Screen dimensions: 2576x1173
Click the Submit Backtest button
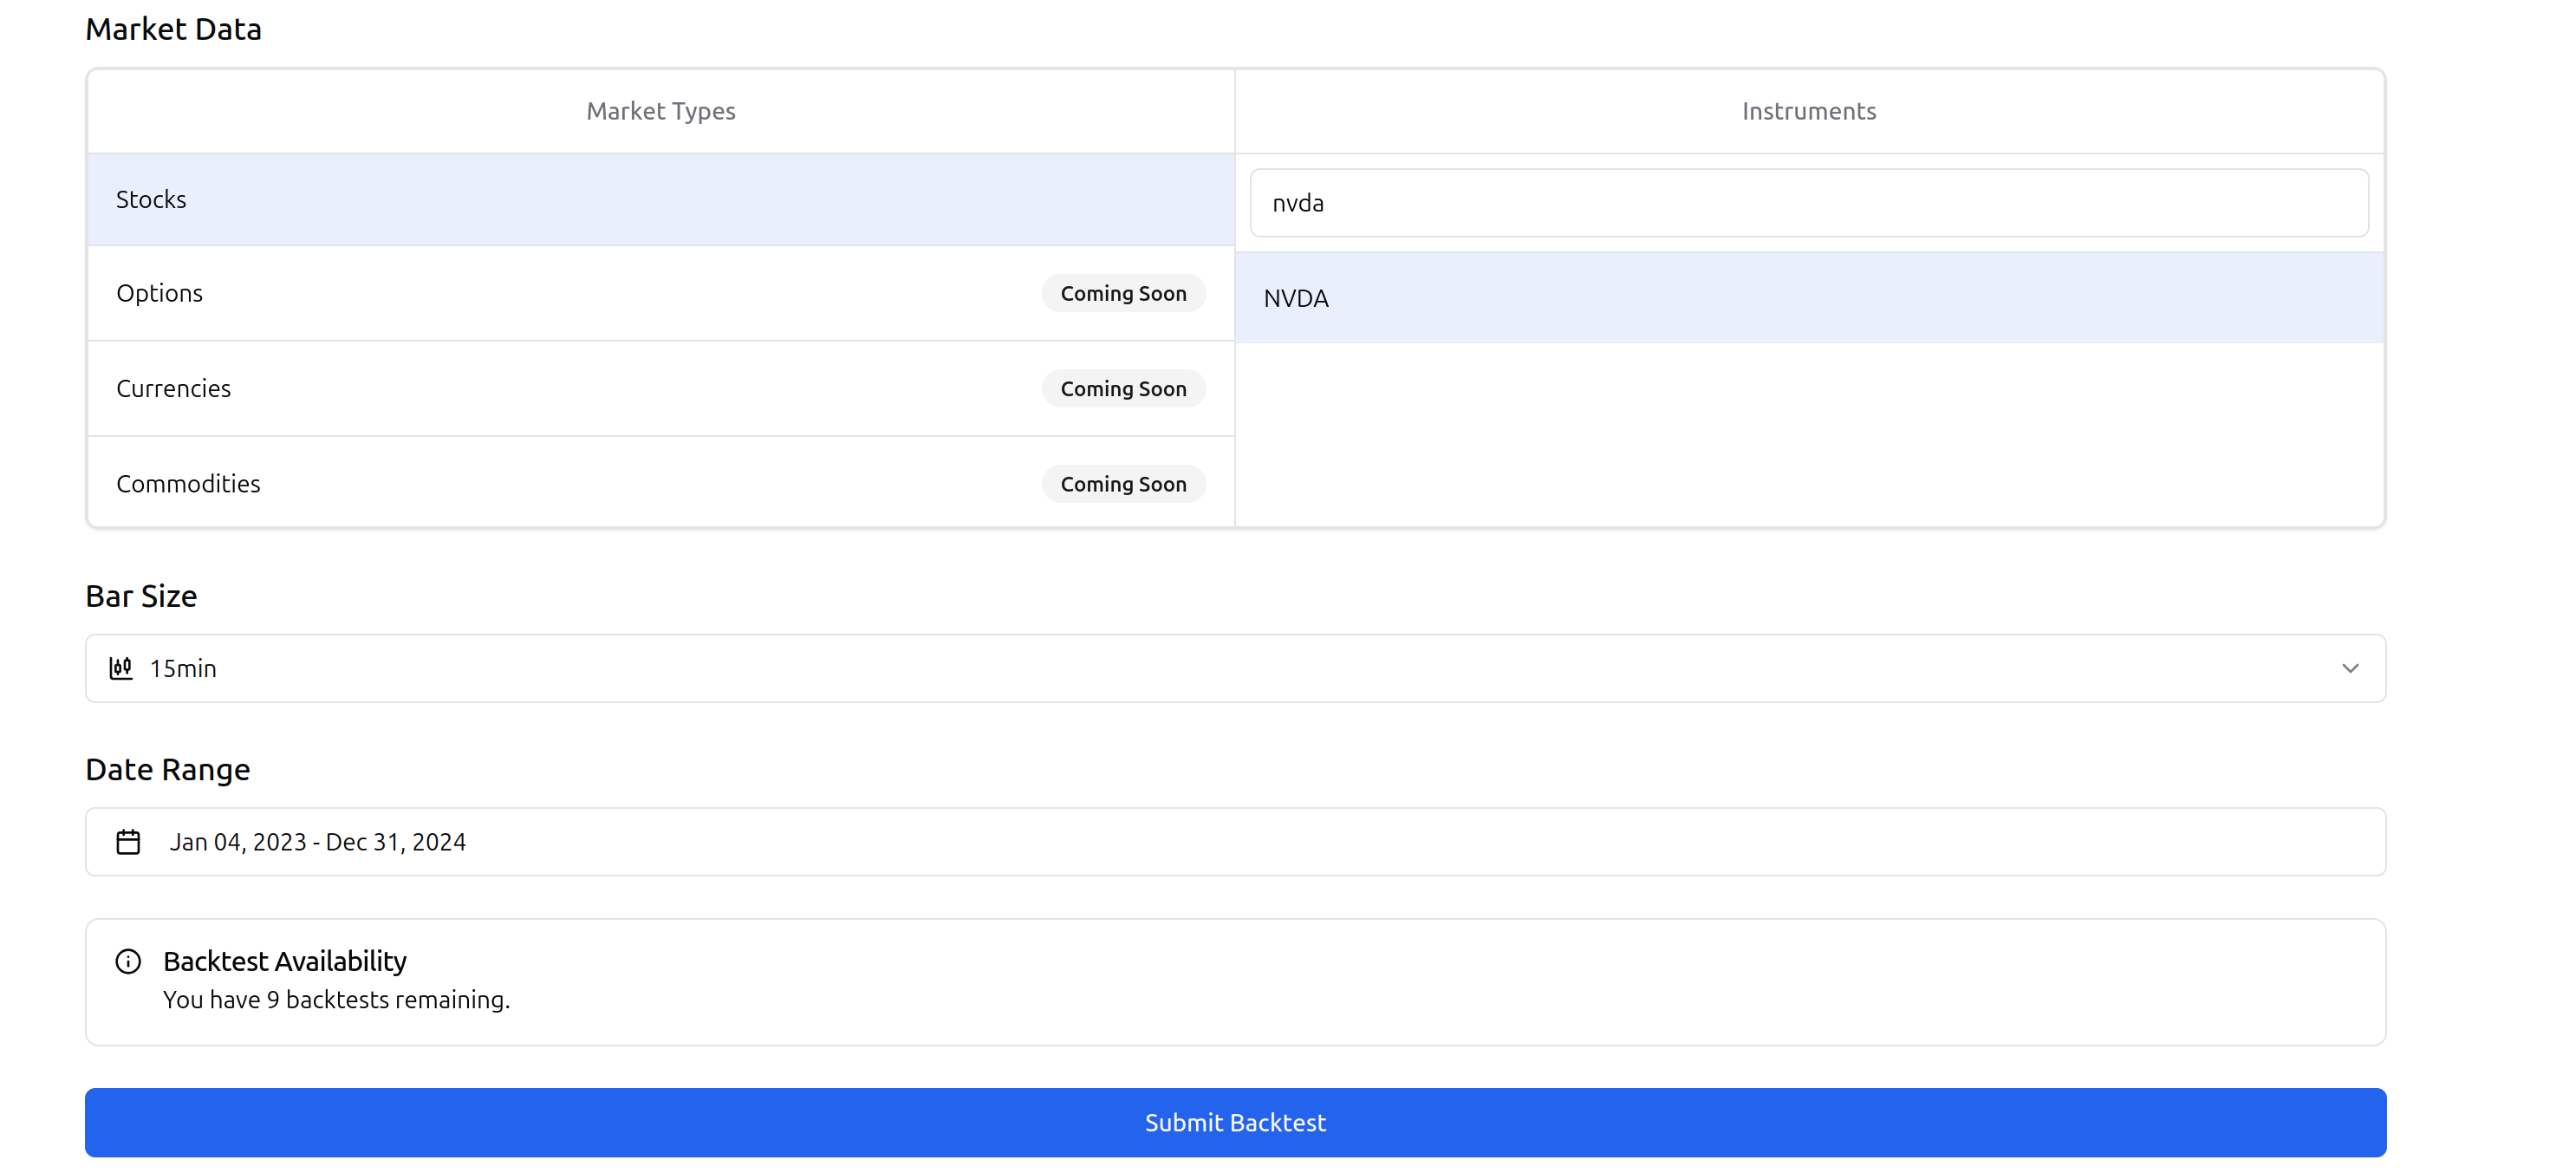[x=1235, y=1122]
